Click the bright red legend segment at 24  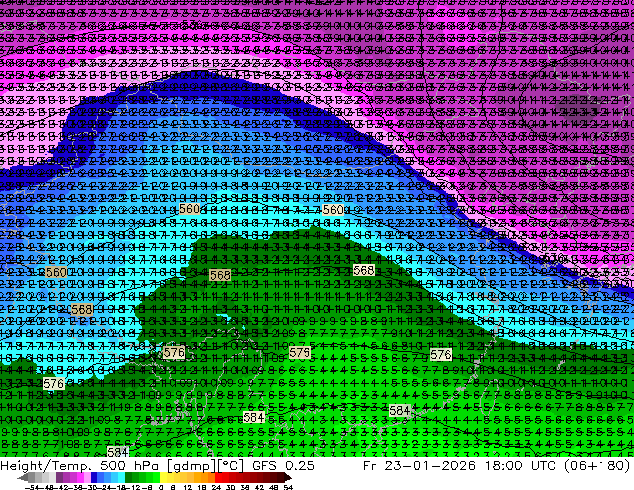coord(218,478)
